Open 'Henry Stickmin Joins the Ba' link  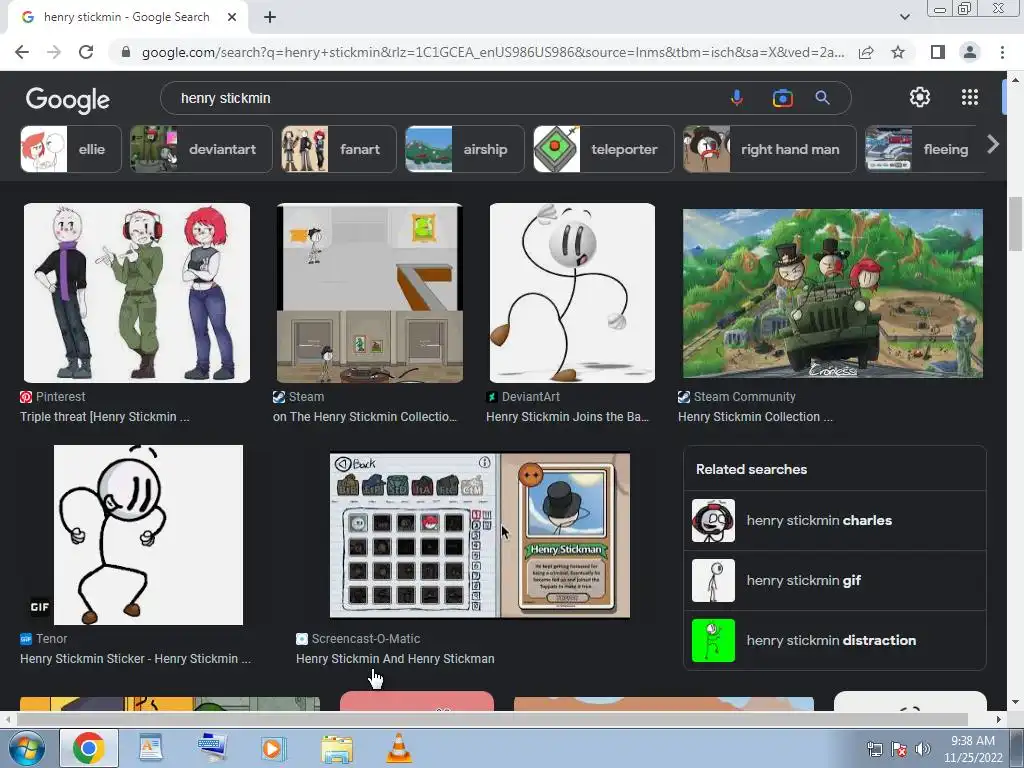click(568, 417)
